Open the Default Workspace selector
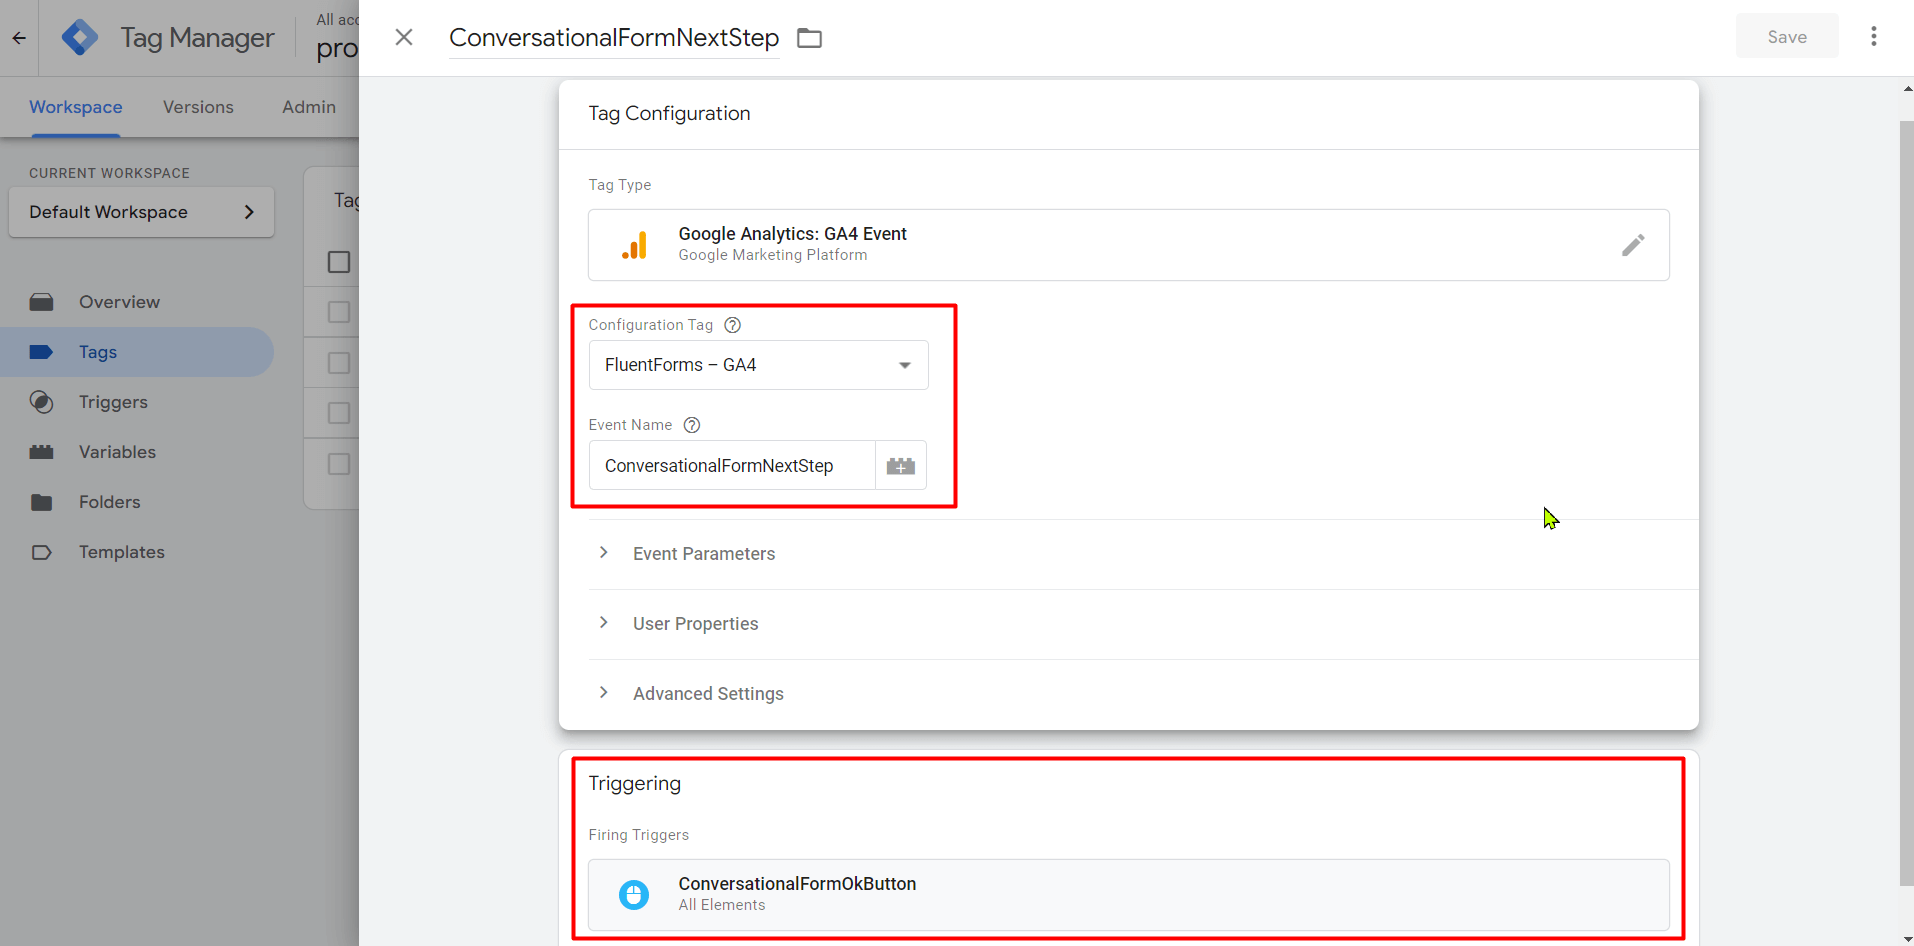 click(x=141, y=212)
